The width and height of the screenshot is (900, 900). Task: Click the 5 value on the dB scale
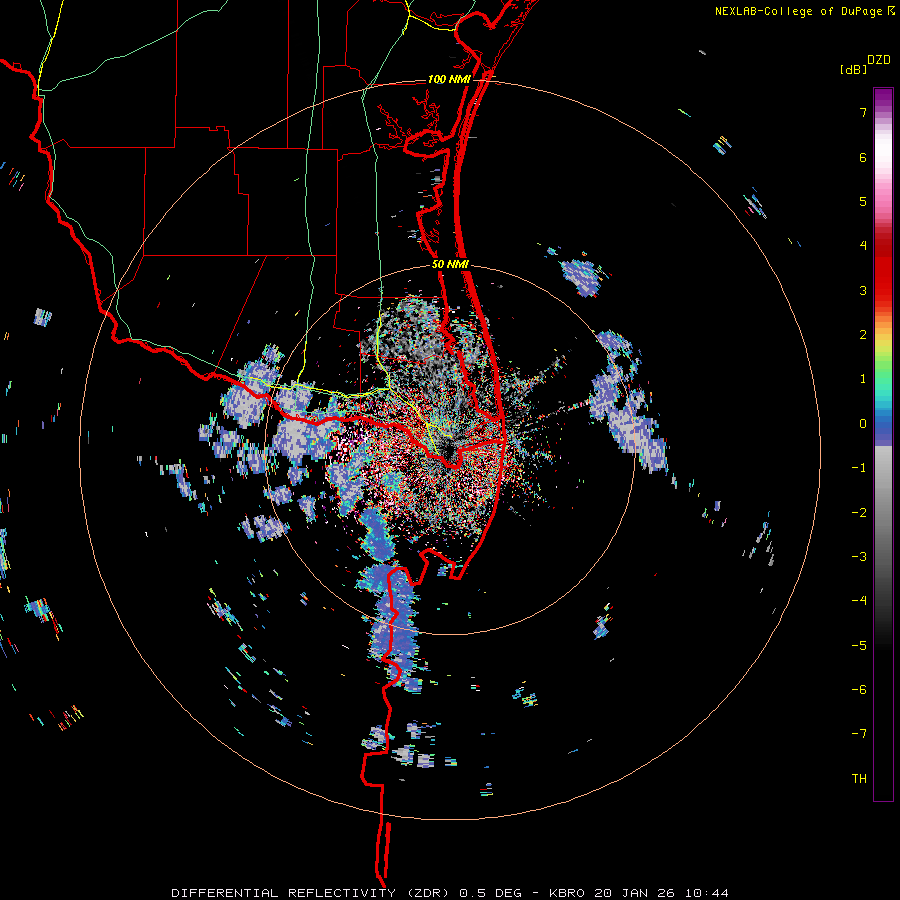pos(863,201)
